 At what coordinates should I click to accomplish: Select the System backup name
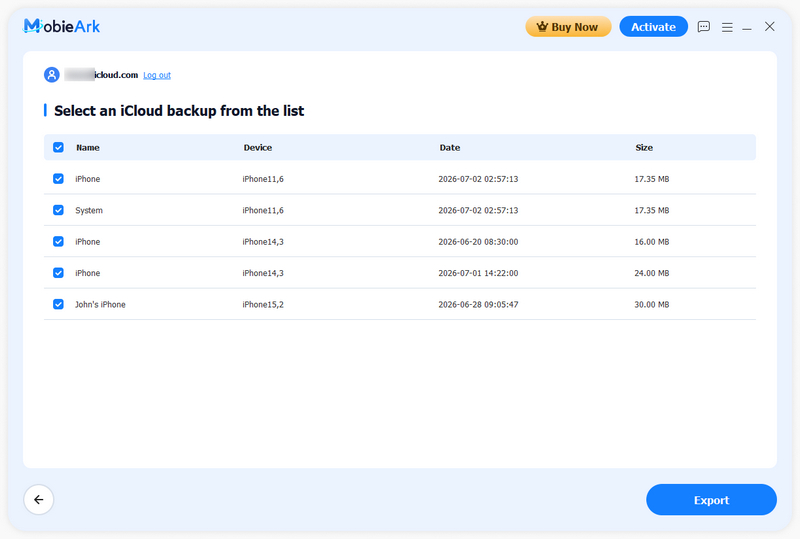[89, 210]
